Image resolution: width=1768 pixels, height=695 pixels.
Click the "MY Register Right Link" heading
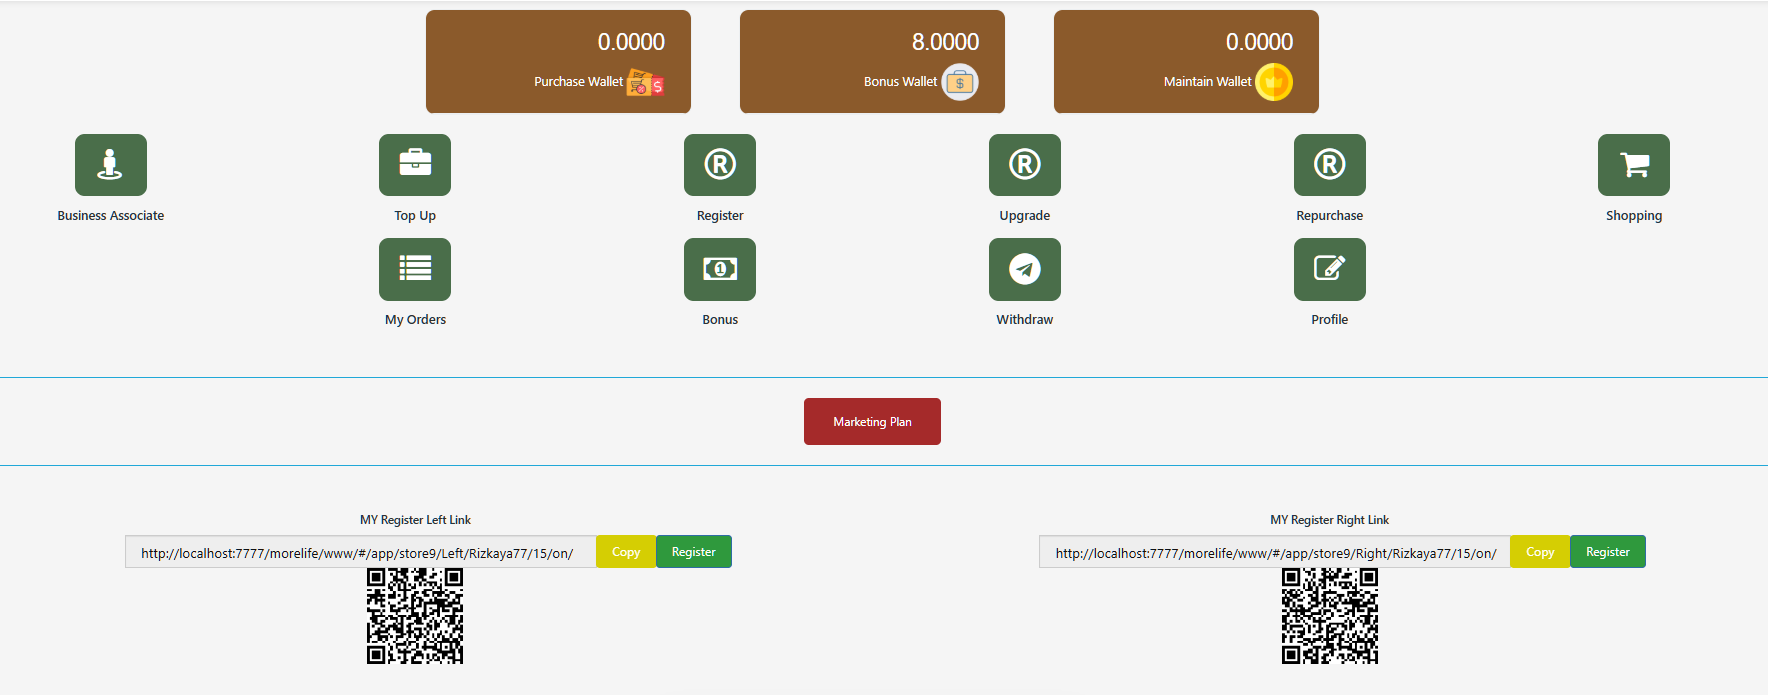pos(1330,520)
